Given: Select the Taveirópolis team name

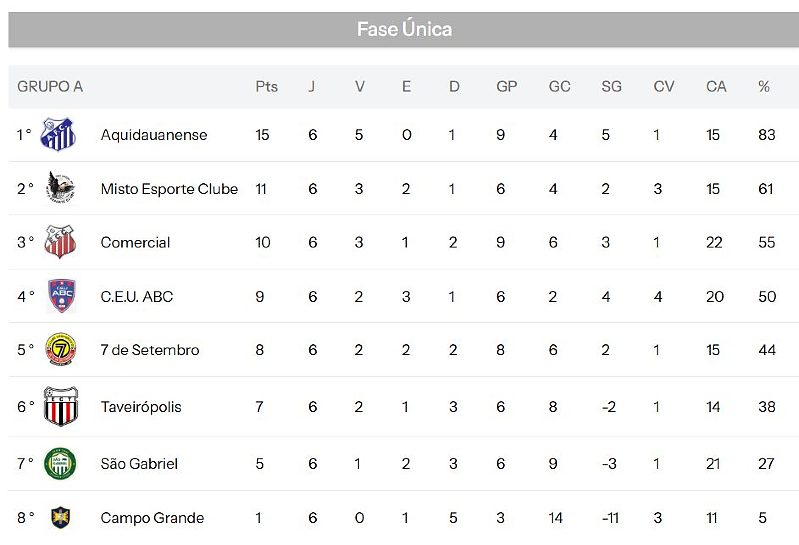Looking at the screenshot, I should point(141,407).
